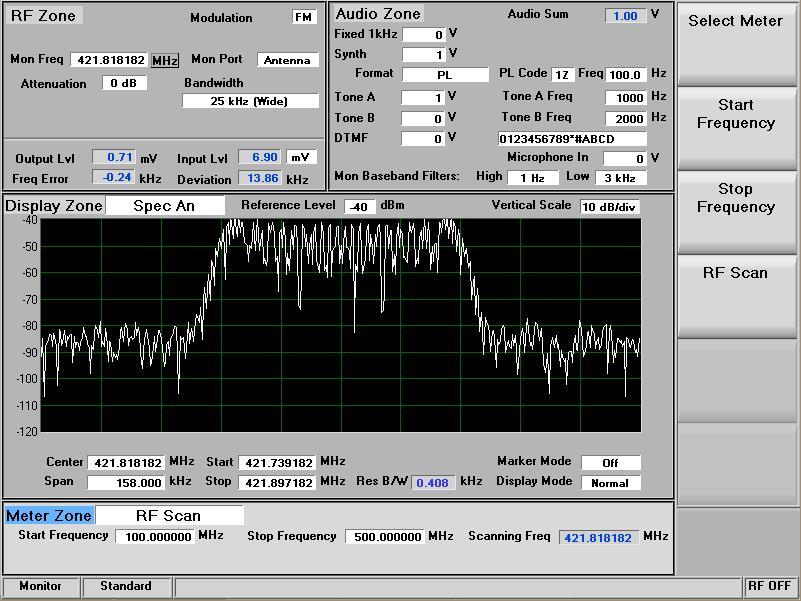
Task: Edit Meter Zone Start Frequency 100.000000
Action: (155, 537)
